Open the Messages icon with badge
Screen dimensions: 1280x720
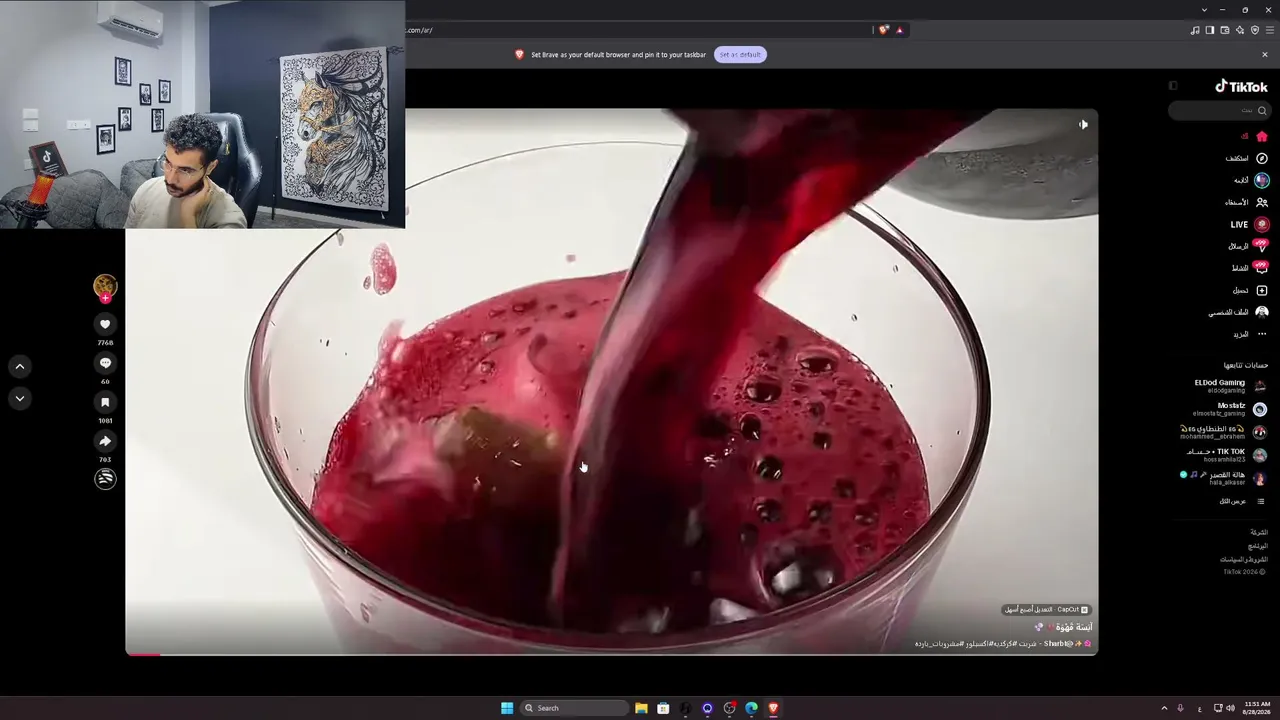[1262, 245]
